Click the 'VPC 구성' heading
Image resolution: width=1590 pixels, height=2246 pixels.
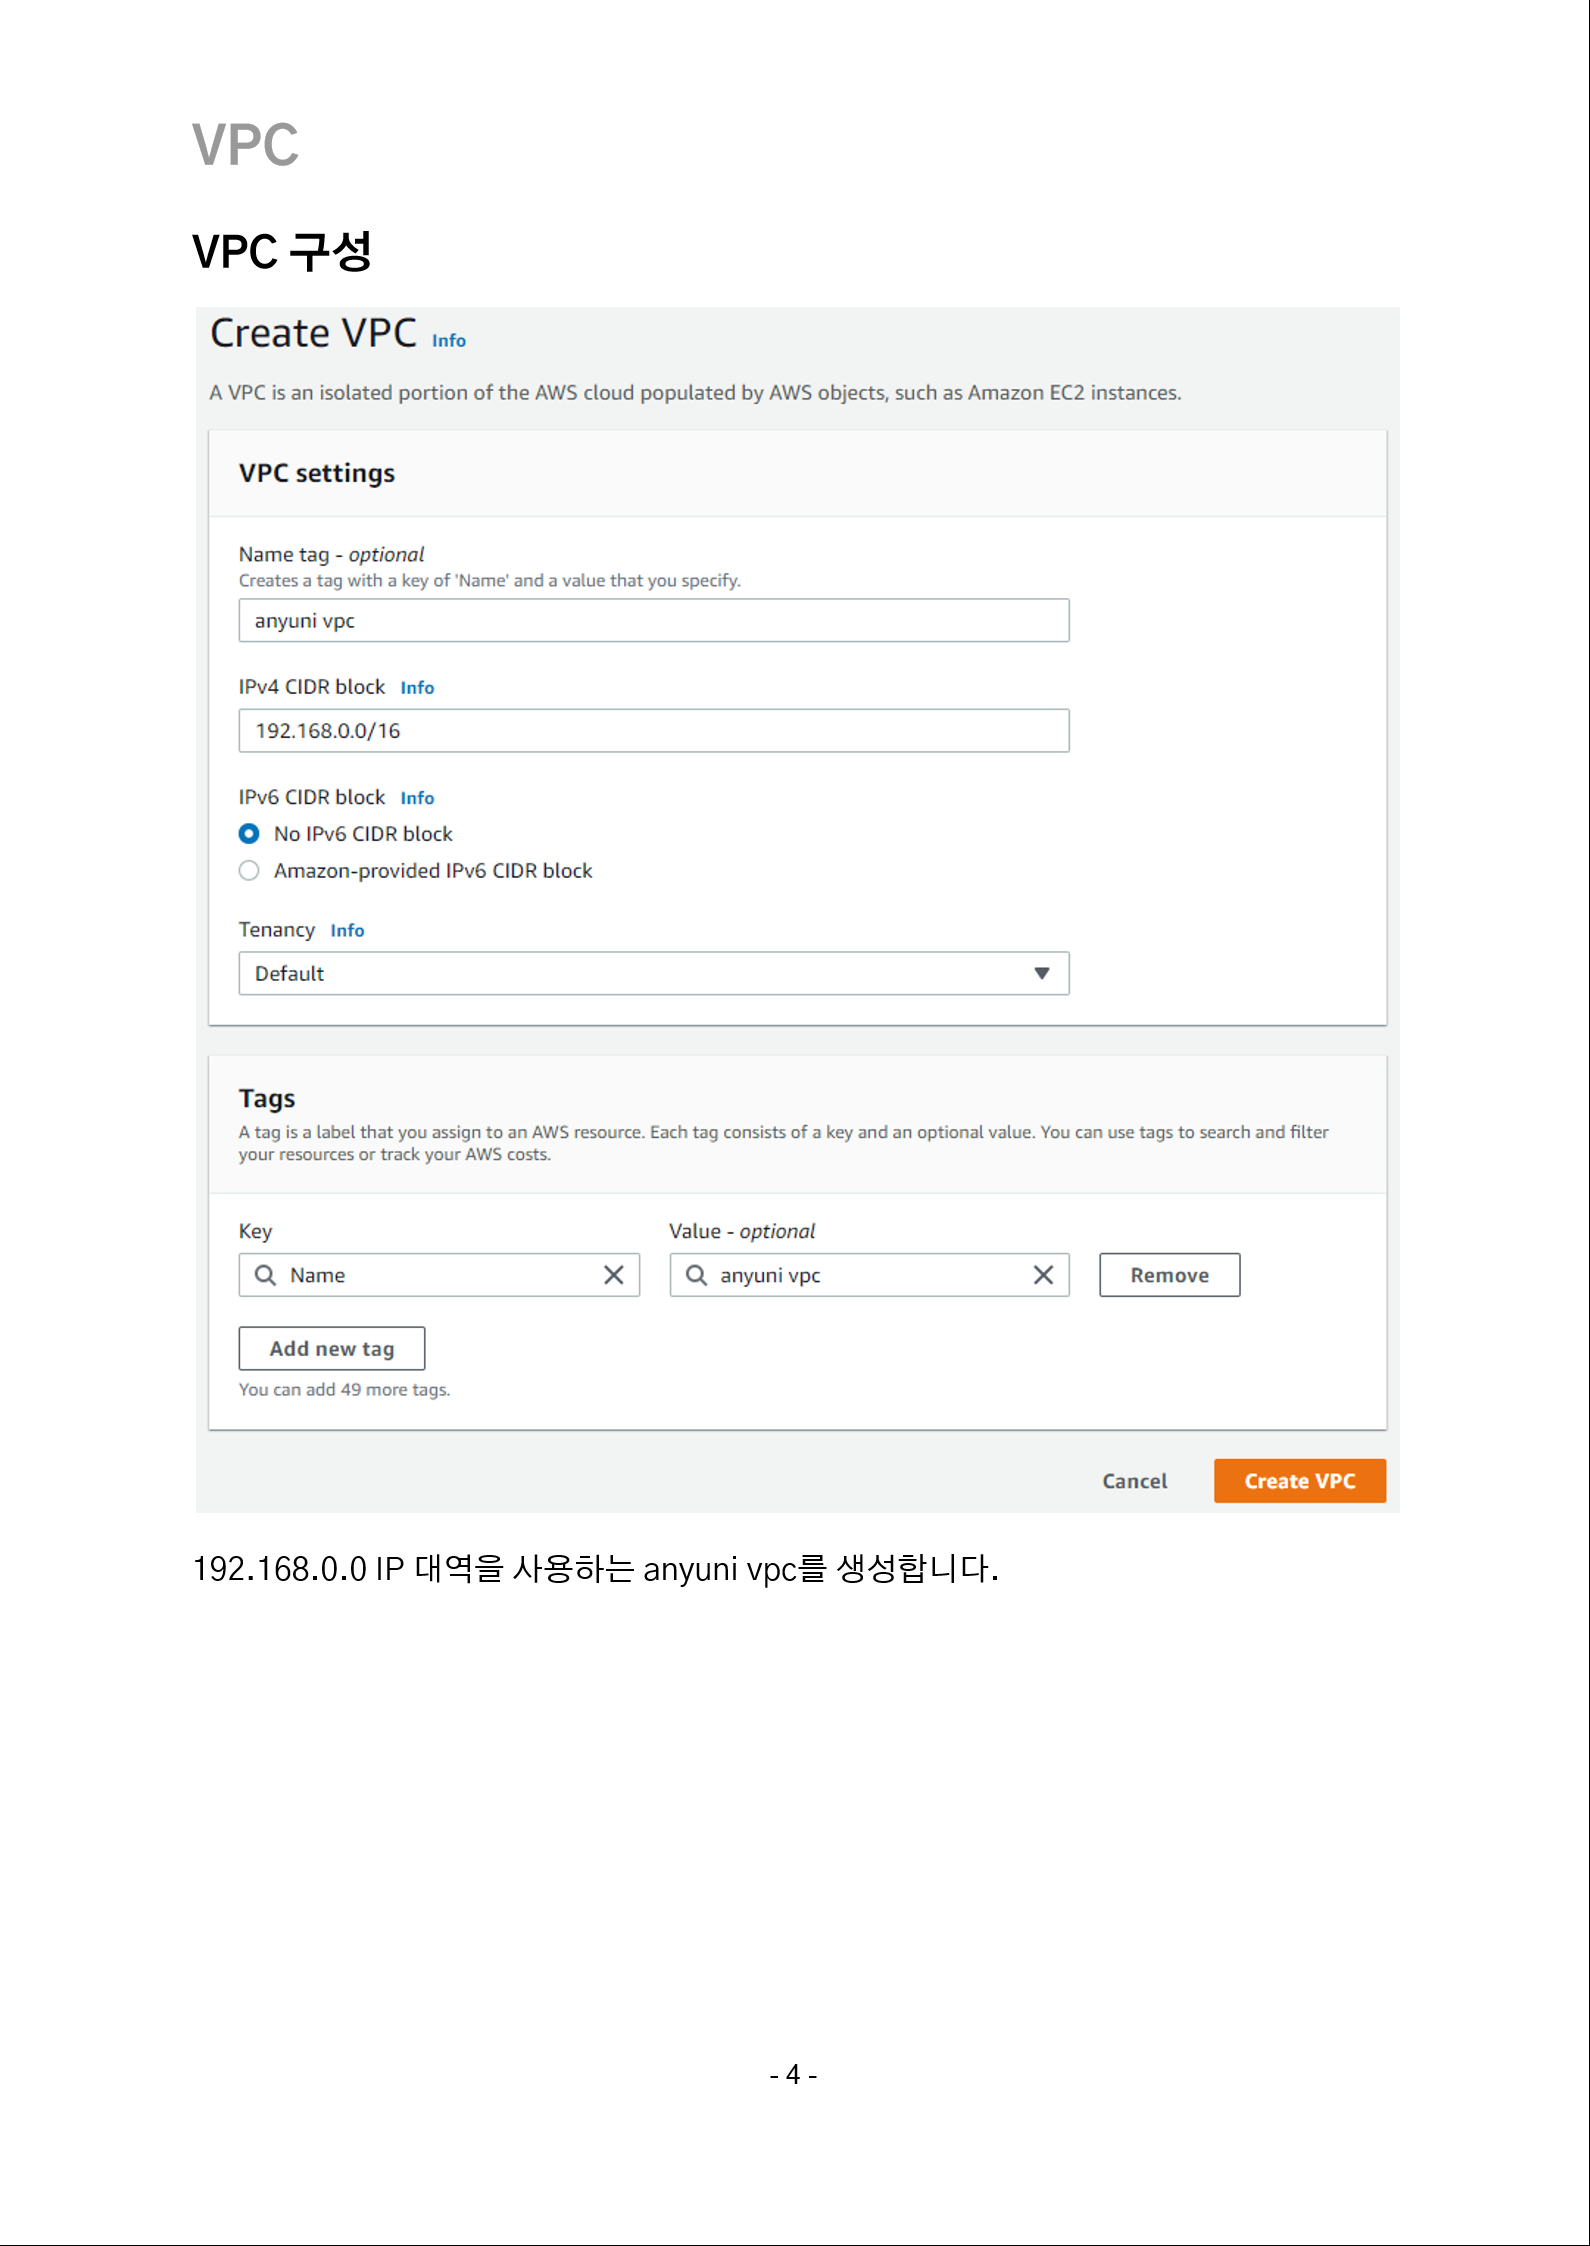point(281,252)
